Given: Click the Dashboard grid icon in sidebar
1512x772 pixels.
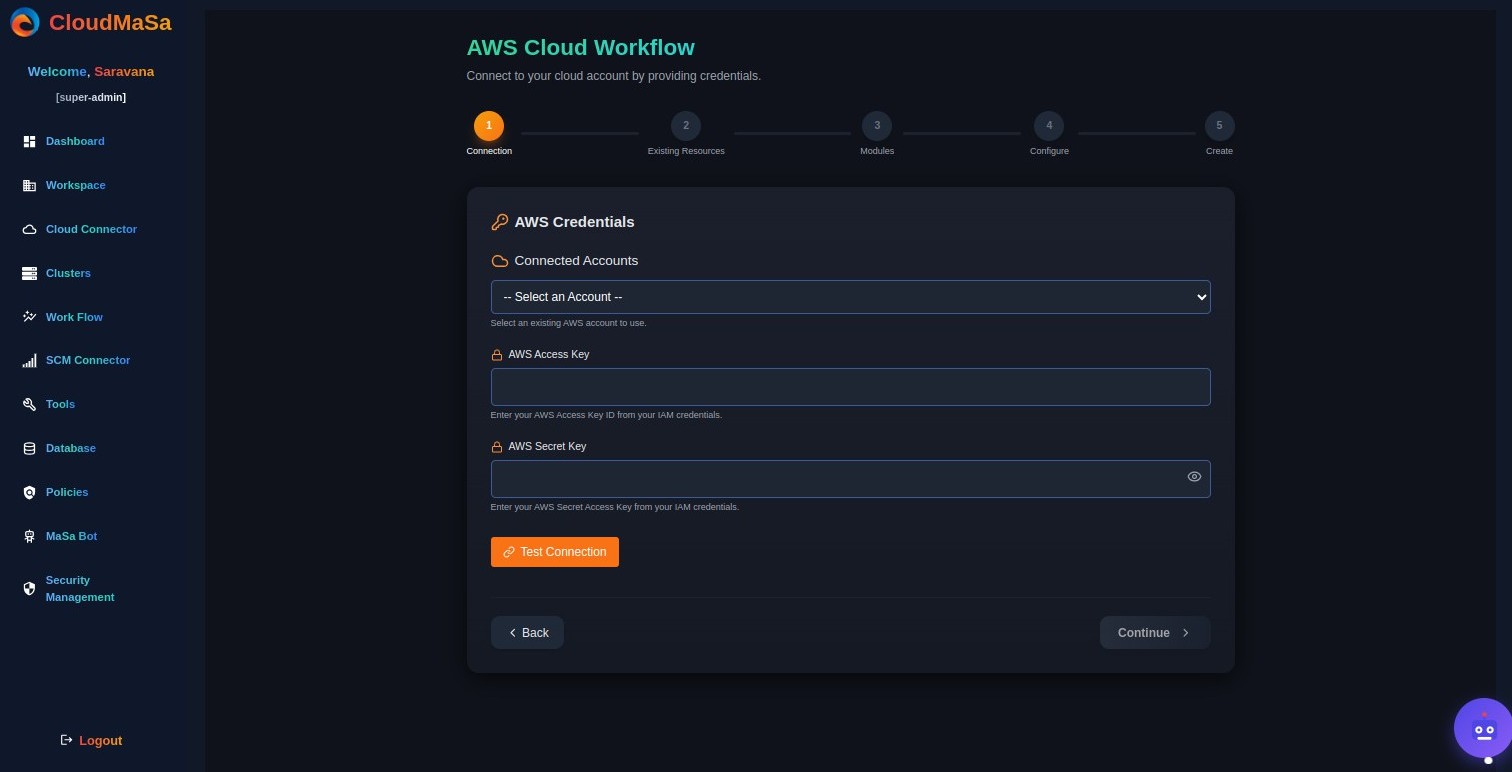Looking at the screenshot, I should 29,142.
